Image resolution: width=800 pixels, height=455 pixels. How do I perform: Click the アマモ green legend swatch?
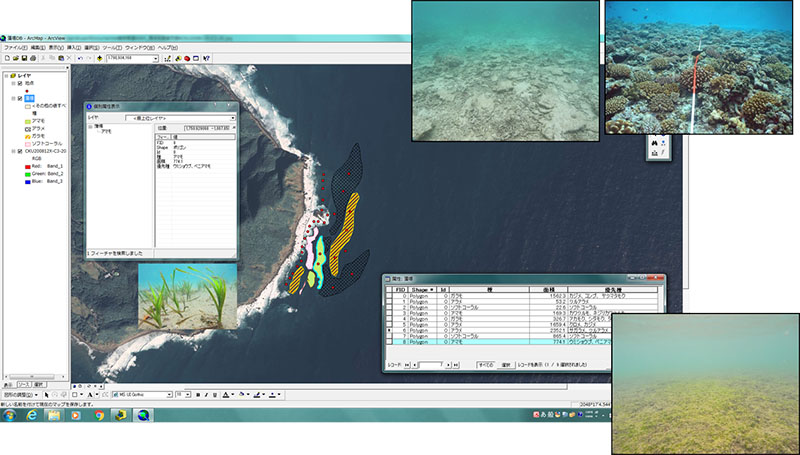pos(29,119)
